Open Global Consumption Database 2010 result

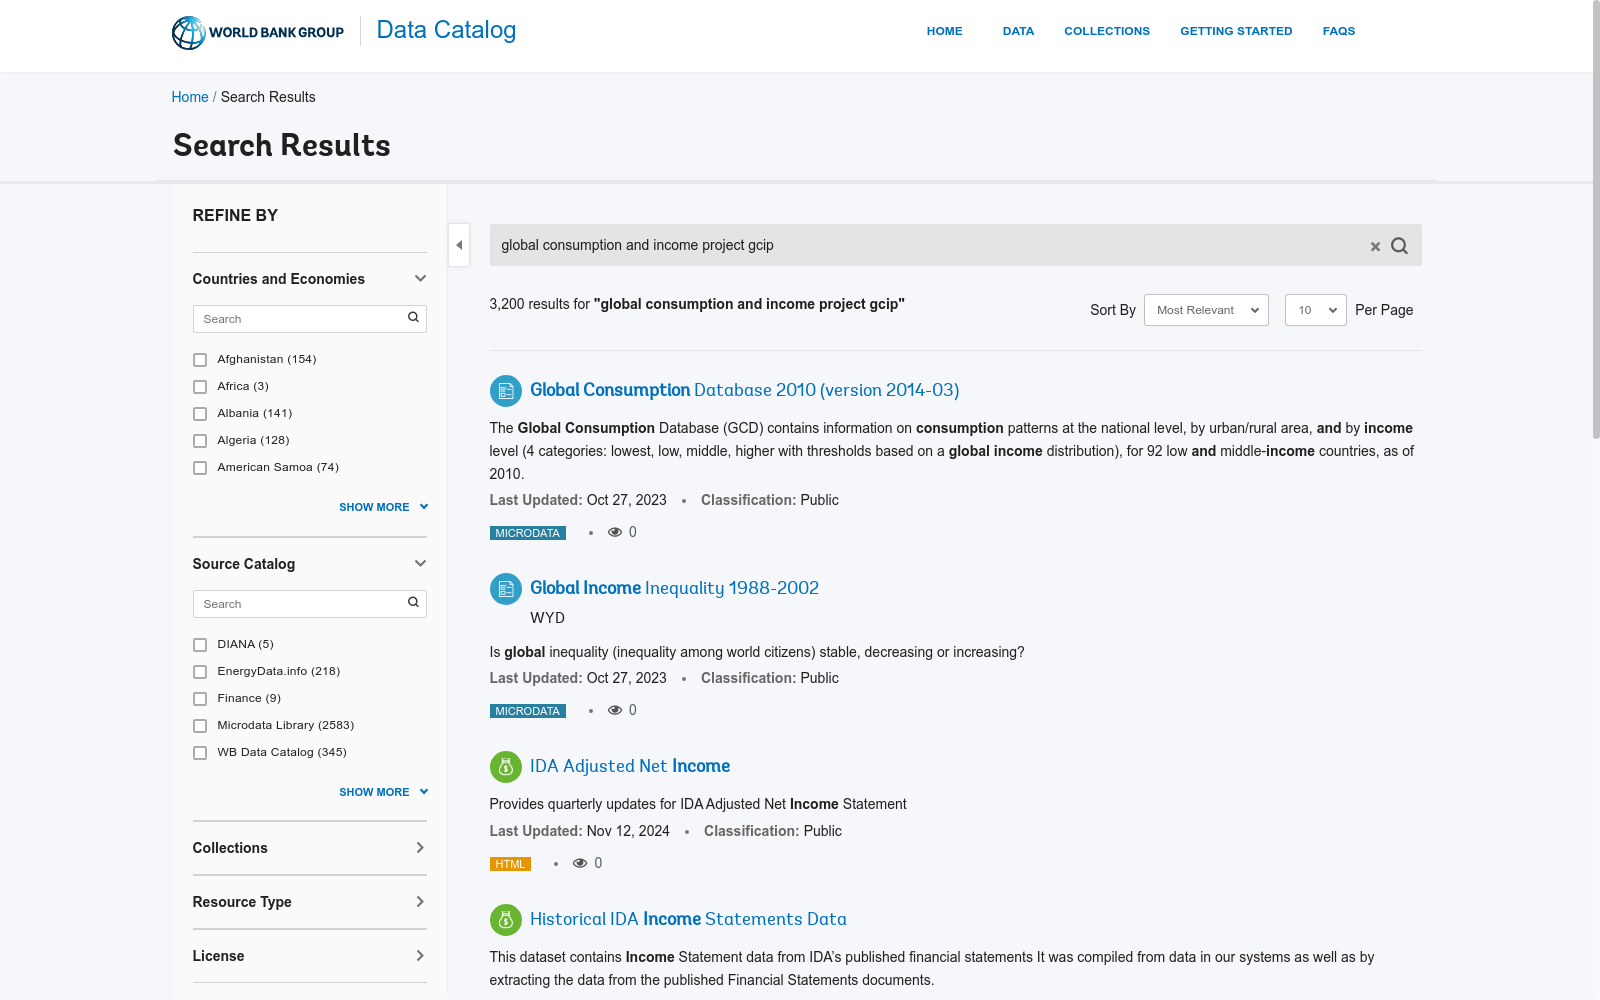point(745,390)
